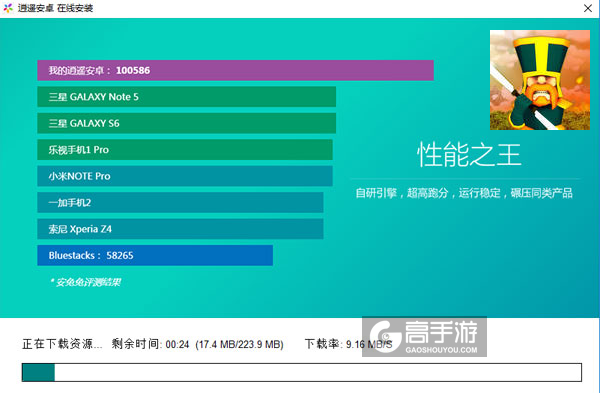Click the 剩余时间 00:24 label

(150, 344)
